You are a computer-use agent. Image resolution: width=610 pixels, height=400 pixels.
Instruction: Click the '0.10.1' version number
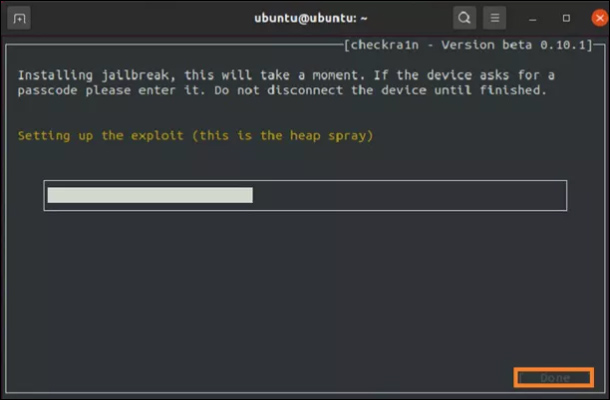[571, 46]
